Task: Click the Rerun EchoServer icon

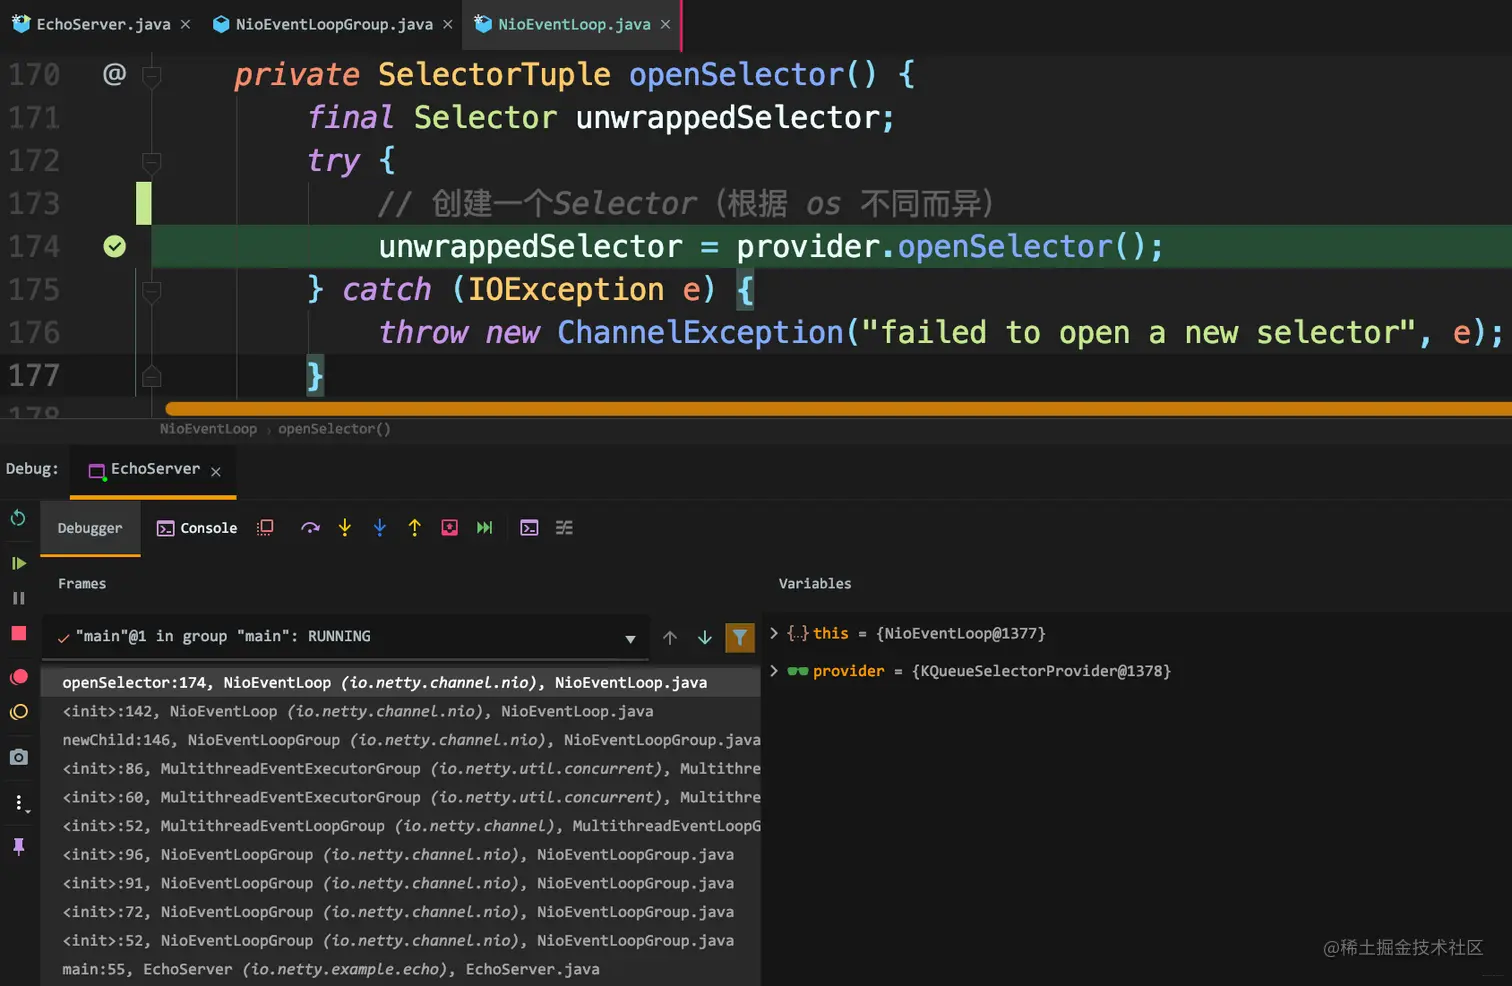Action: [x=18, y=518]
